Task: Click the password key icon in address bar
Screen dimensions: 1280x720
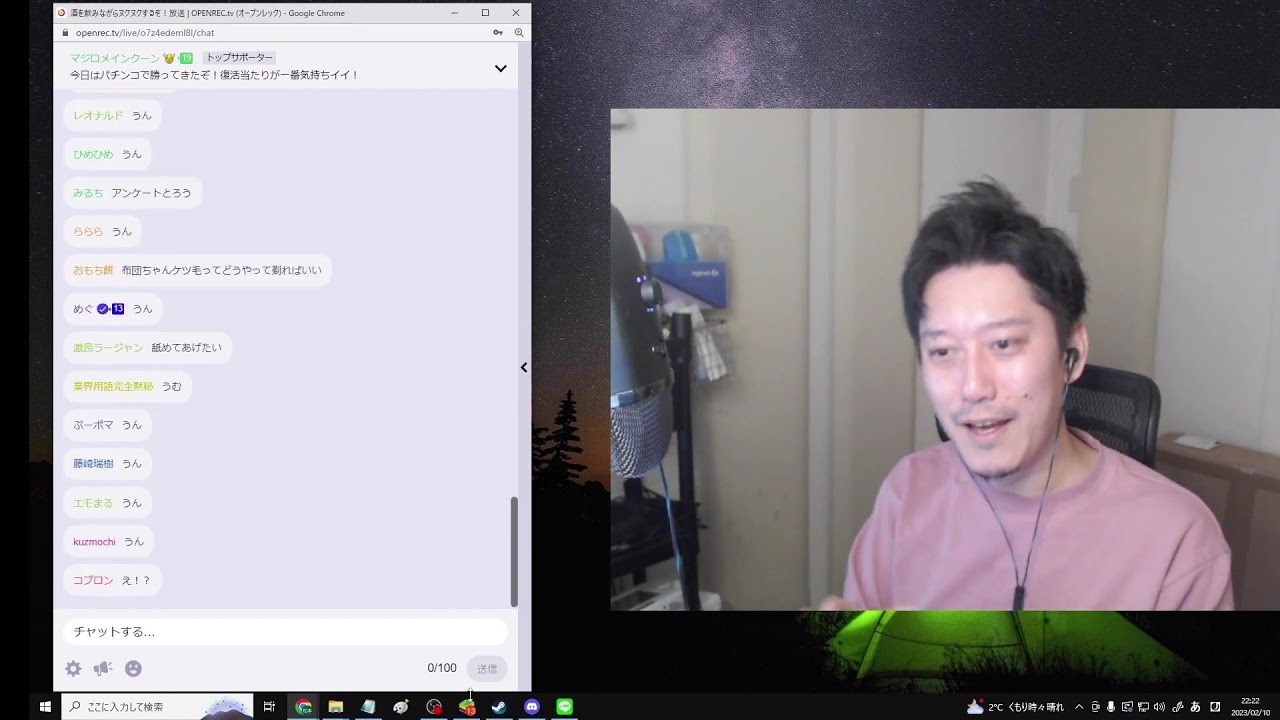Action: click(498, 33)
